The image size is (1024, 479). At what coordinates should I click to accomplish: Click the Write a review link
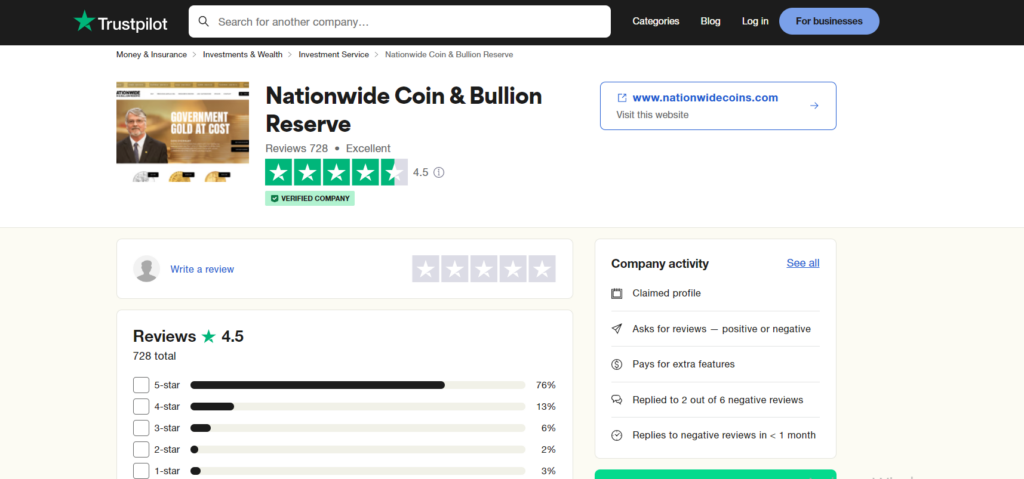[202, 269]
